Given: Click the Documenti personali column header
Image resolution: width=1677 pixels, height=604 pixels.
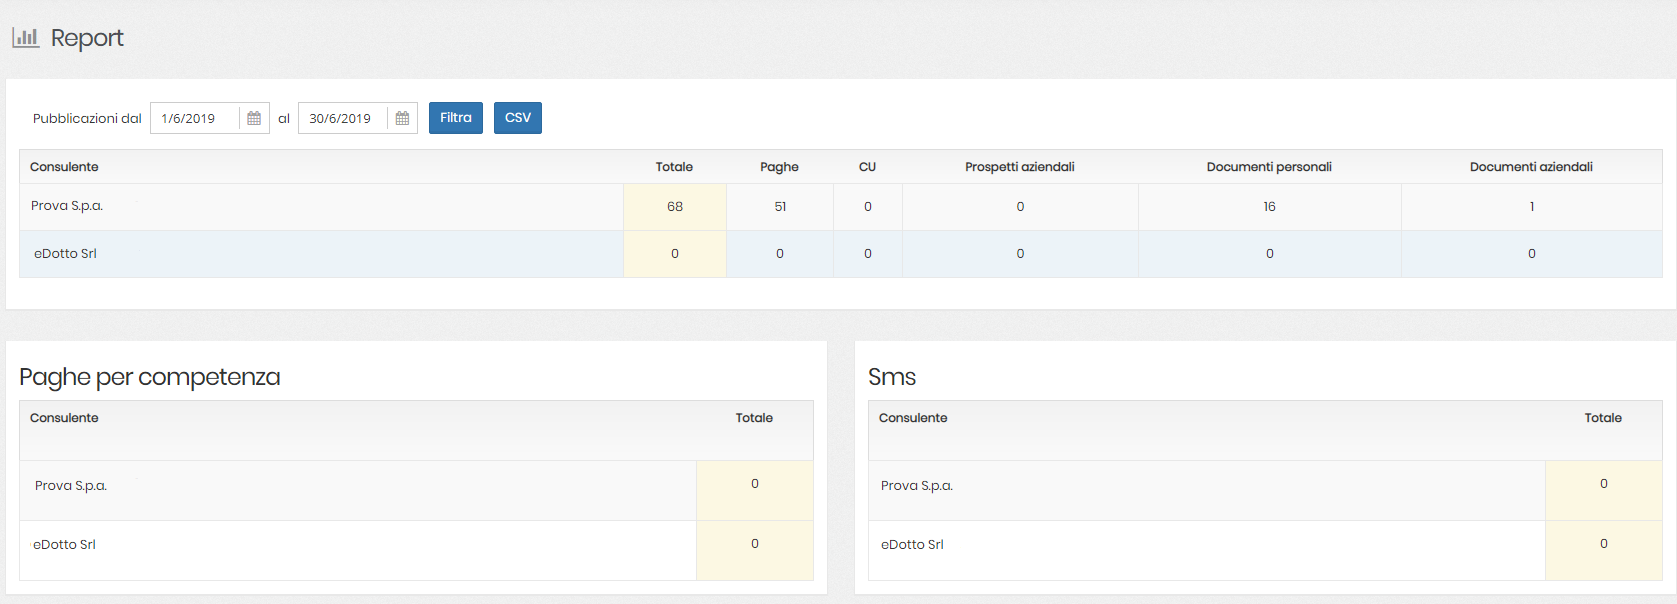Looking at the screenshot, I should [x=1269, y=167].
